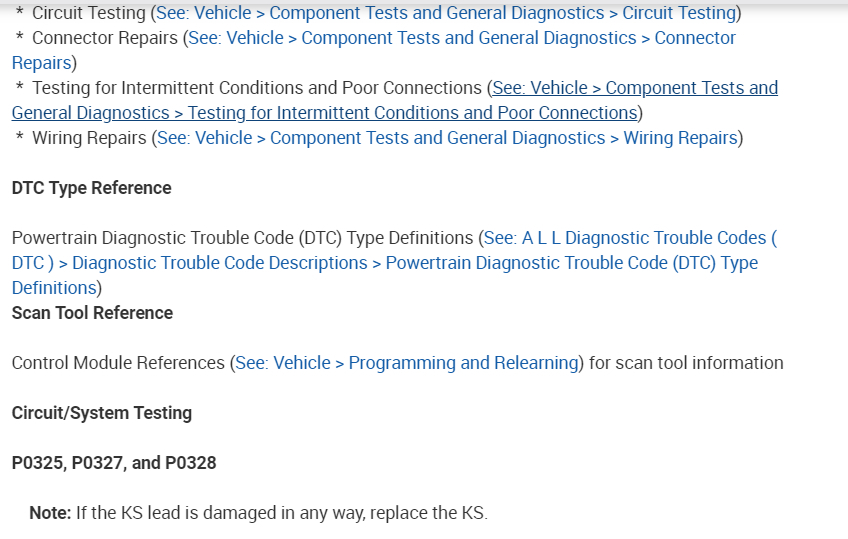Follow the Connector Repairs See: Vehicle link

click(461, 38)
